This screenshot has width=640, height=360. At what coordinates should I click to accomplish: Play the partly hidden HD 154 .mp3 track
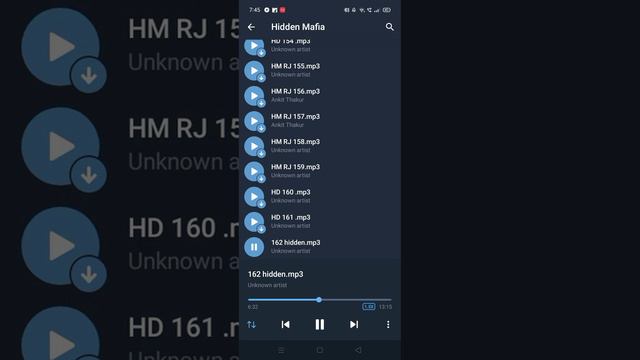click(254, 46)
